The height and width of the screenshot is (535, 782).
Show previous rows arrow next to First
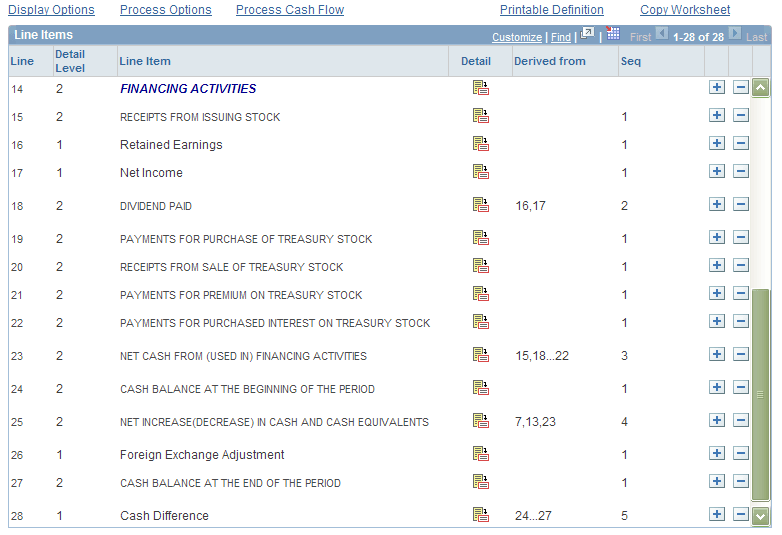coord(662,33)
